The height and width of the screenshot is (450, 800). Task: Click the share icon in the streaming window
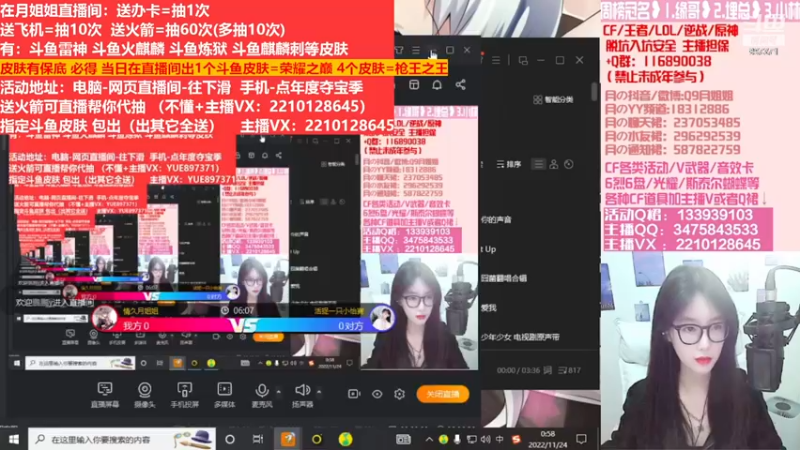pyautogui.click(x=460, y=85)
